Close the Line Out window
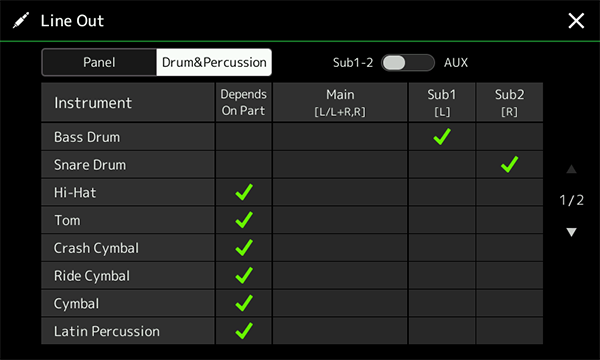Viewport: 600px width, 360px height. (576, 21)
